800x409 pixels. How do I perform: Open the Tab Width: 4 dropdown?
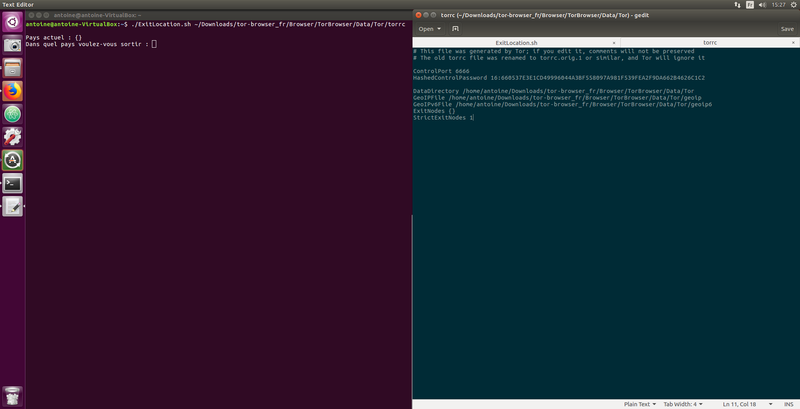[685, 403]
